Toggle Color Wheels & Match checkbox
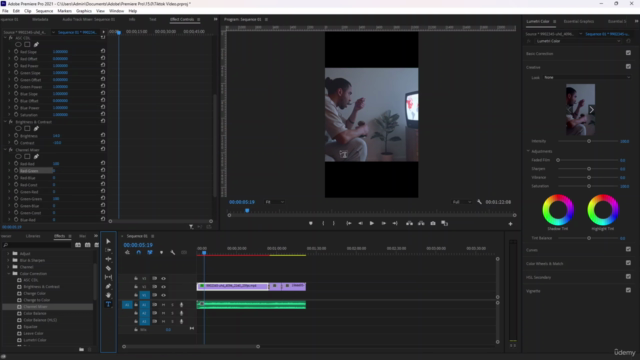Viewport: 640px width, 360px height. tap(628, 263)
